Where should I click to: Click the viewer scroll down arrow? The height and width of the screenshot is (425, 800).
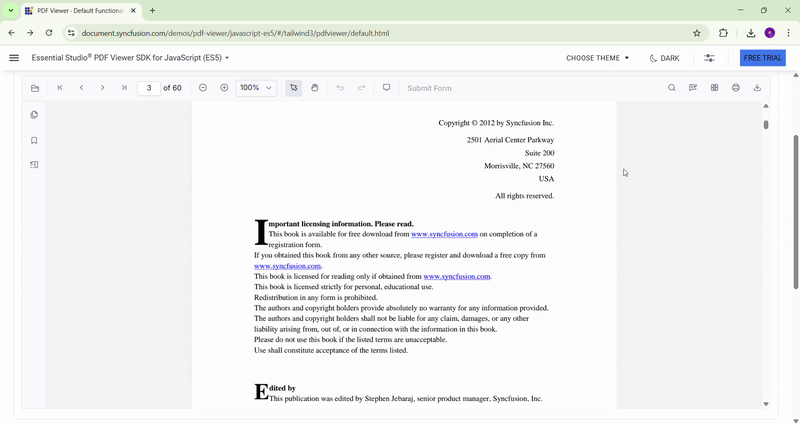click(x=766, y=404)
